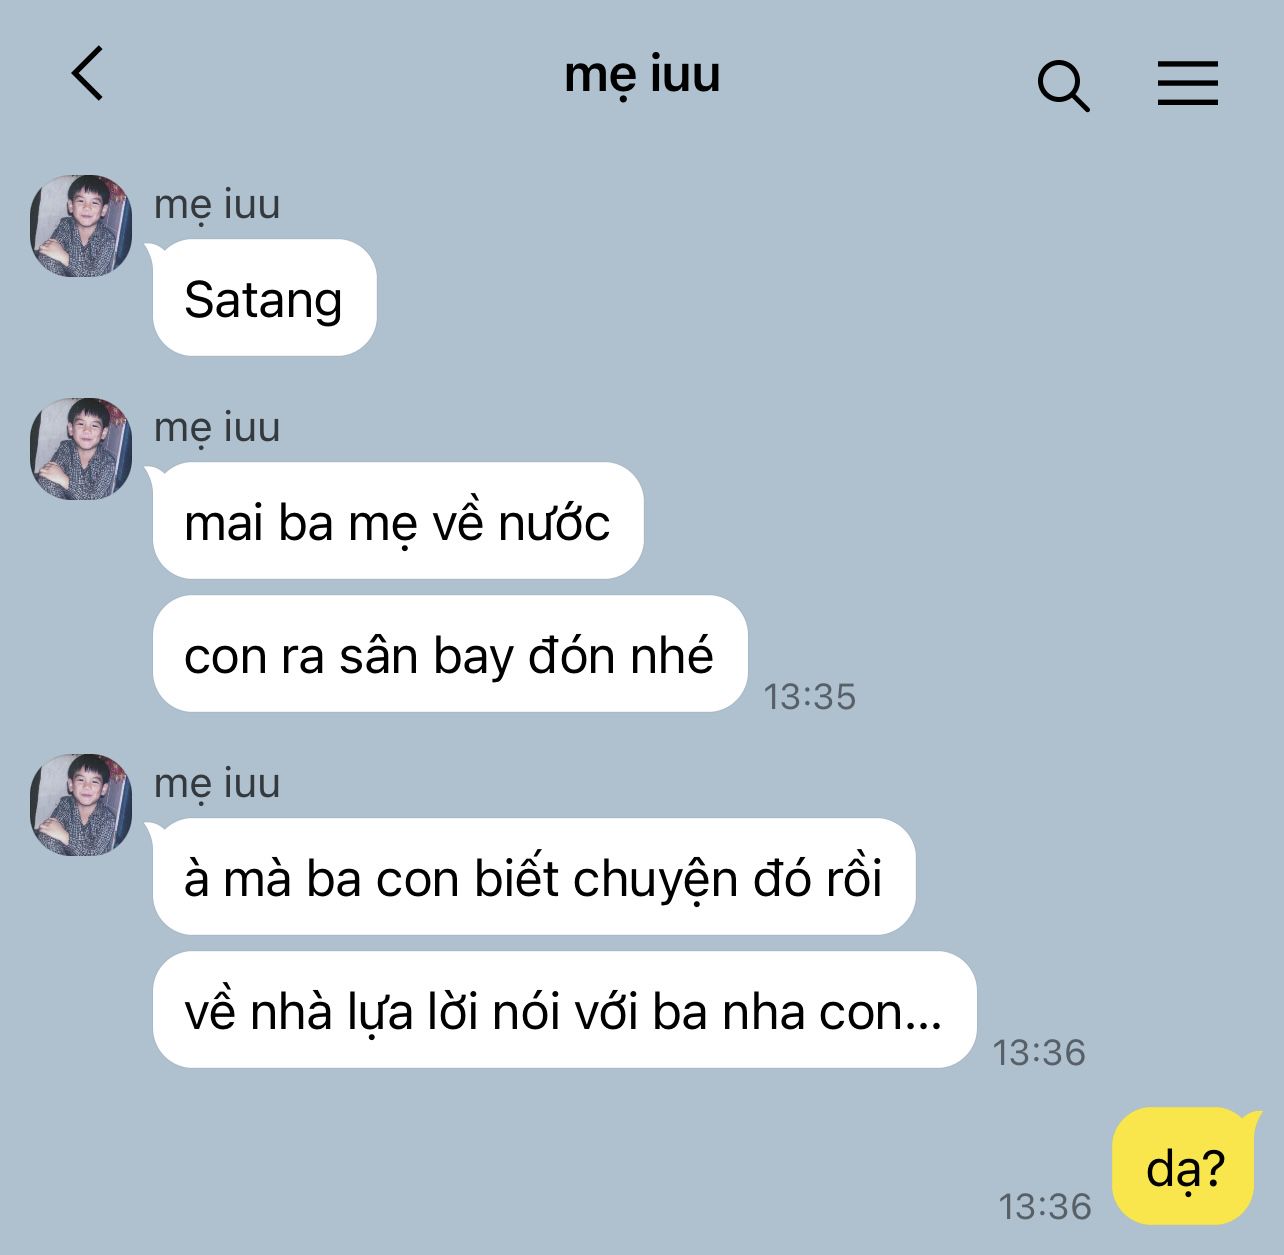Open avatar beside "mai ba mẹ về nước"
Screen dimensions: 1284x1255
pyautogui.click(x=81, y=448)
